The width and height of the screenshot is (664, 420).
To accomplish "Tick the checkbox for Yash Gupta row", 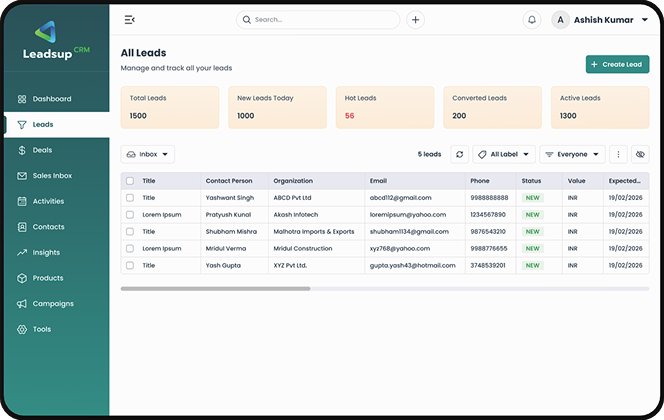I will 129,266.
